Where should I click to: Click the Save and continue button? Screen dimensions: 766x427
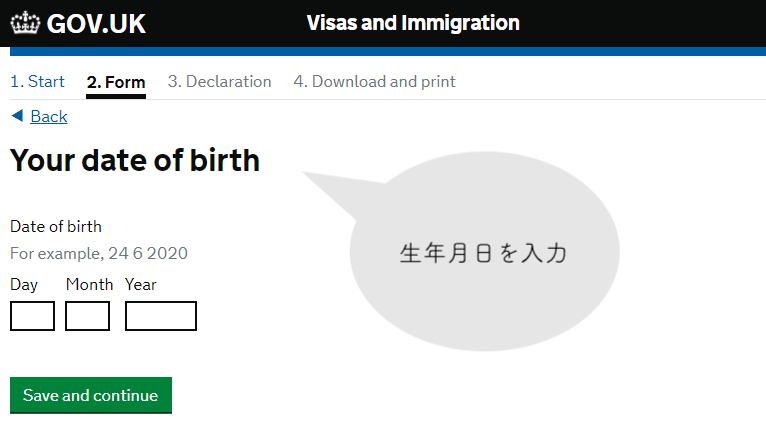(x=91, y=395)
